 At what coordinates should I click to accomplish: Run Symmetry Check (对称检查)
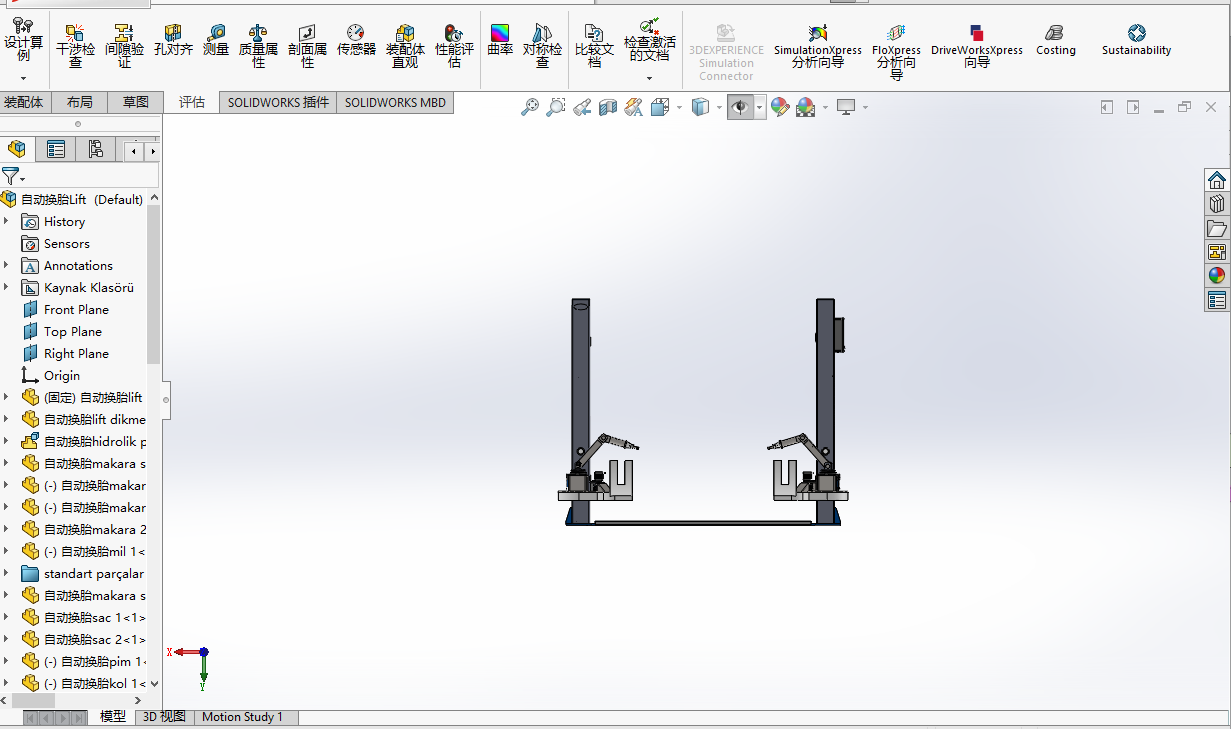click(542, 46)
